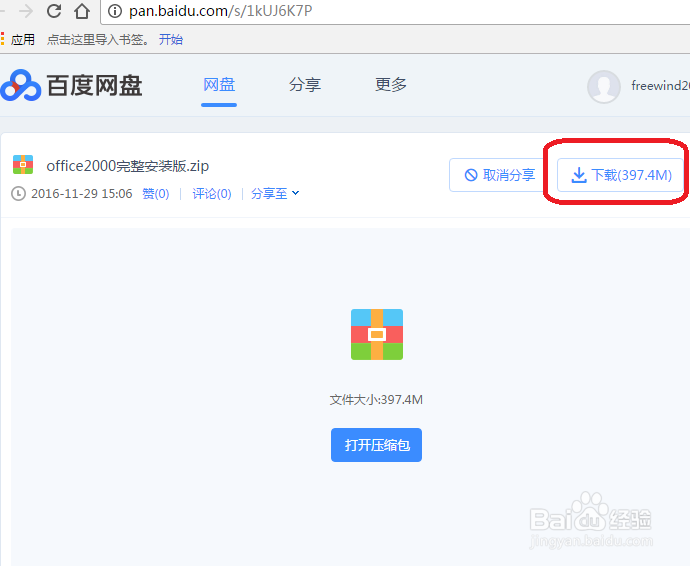Select the office2000完整安装版.zip filename
Image resolution: width=691 pixels, height=566 pixels.
click(128, 166)
